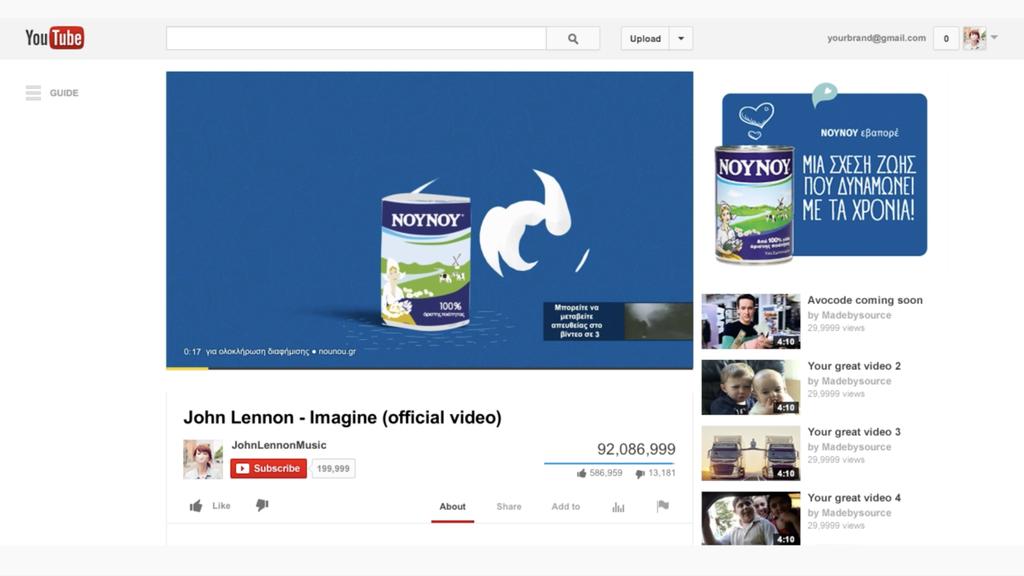Subscribe to JohnLennonMusic channel
This screenshot has height=576, width=1024.
[268, 468]
